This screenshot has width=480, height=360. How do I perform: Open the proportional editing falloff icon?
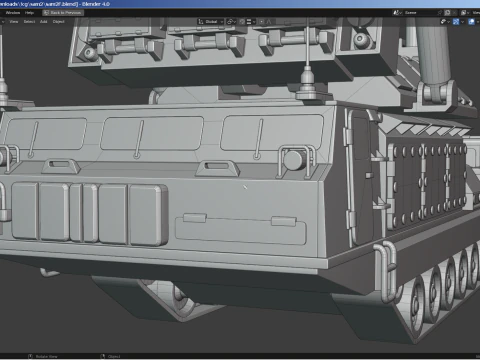(x=269, y=22)
